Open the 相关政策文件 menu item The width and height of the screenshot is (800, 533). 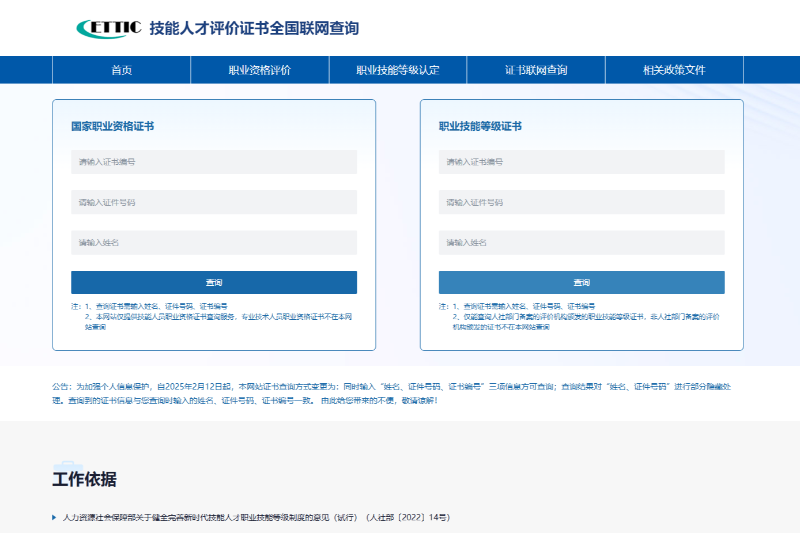(x=674, y=70)
